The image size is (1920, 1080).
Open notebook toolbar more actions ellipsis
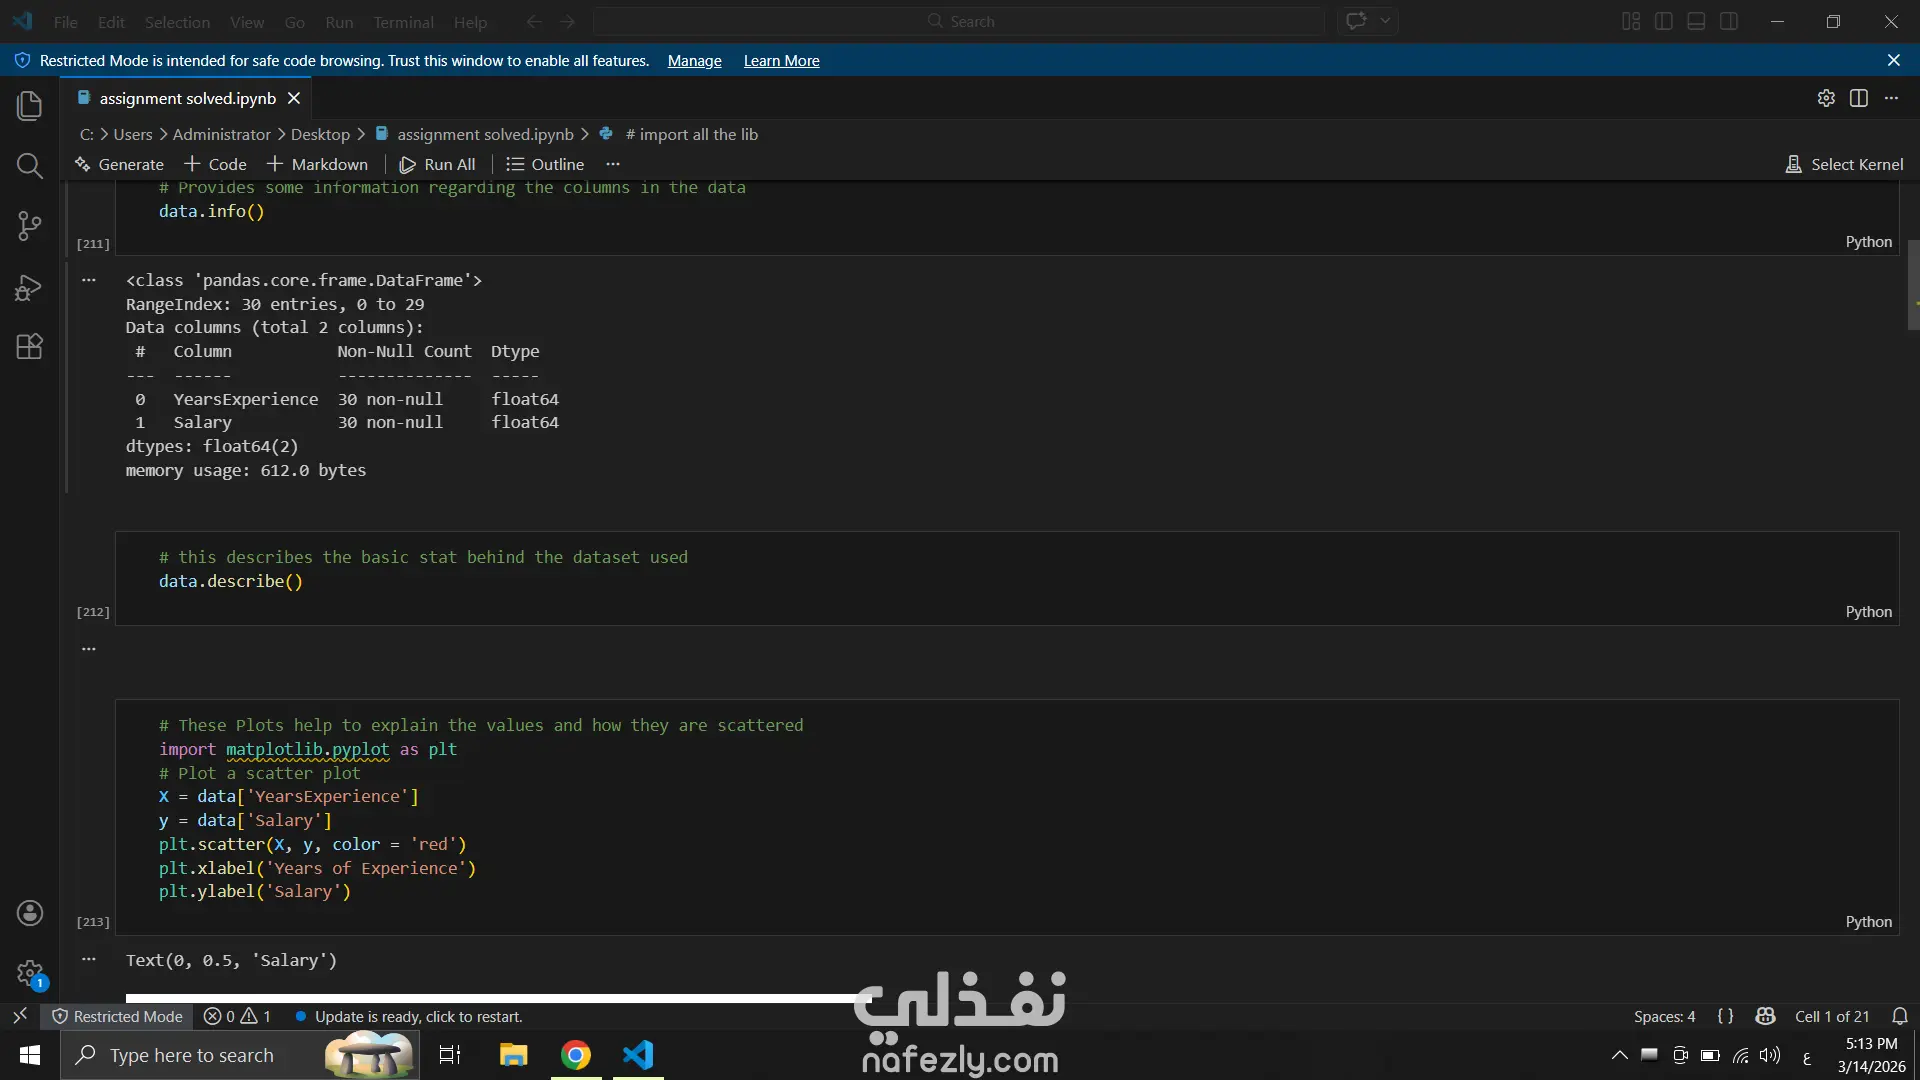click(613, 164)
